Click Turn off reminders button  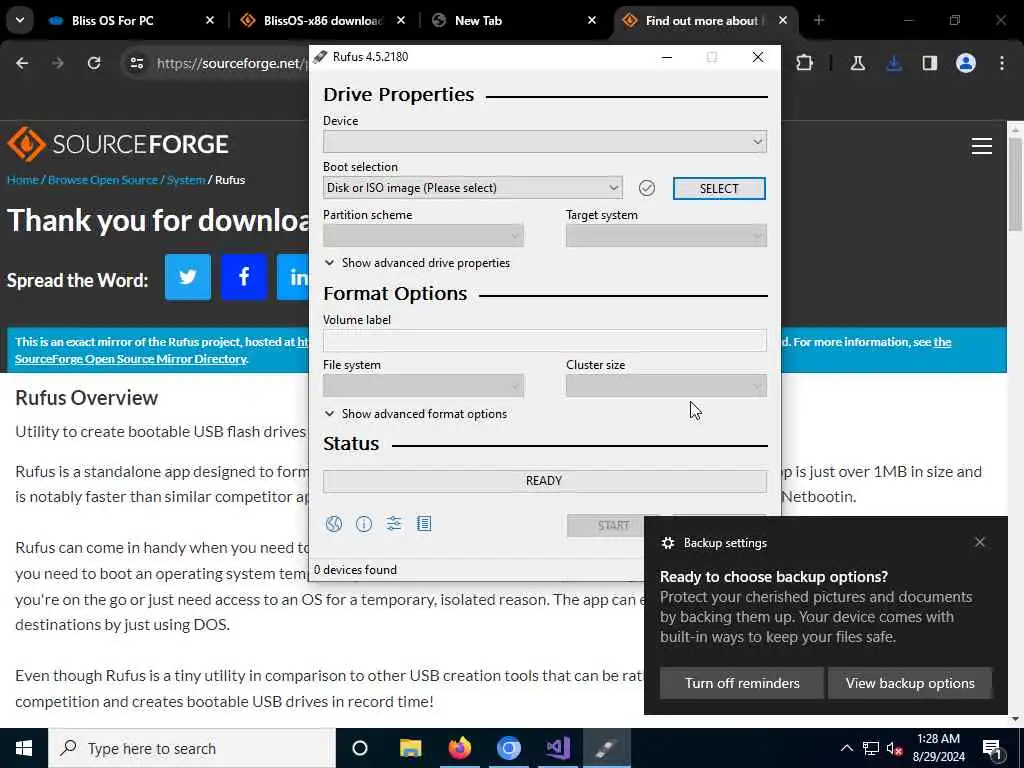(742, 683)
